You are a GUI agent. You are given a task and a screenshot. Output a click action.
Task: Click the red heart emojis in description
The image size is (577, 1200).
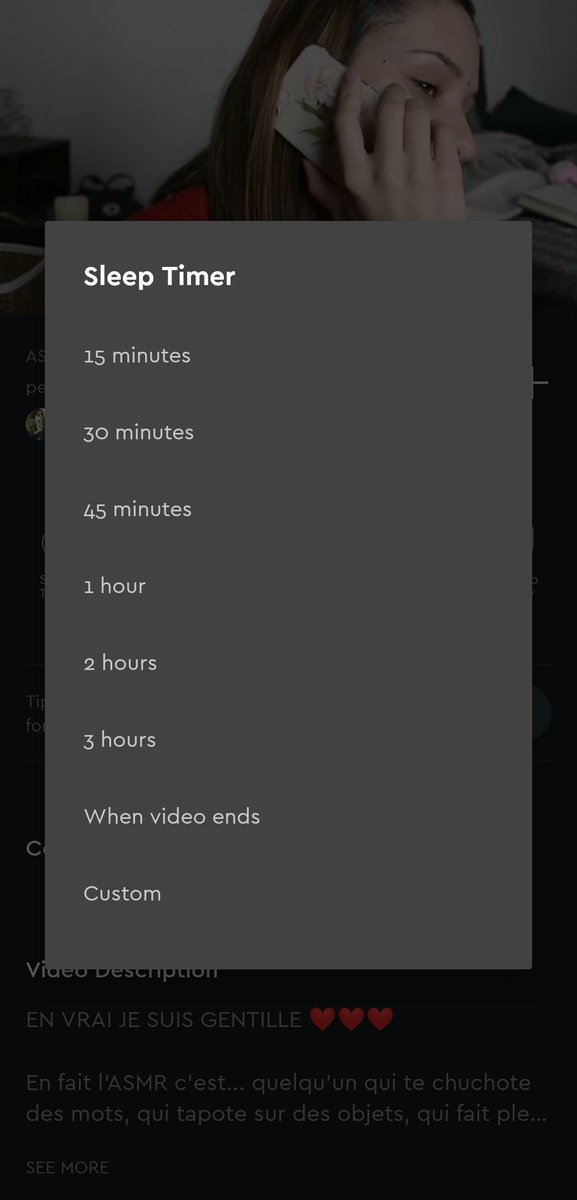pos(352,1020)
